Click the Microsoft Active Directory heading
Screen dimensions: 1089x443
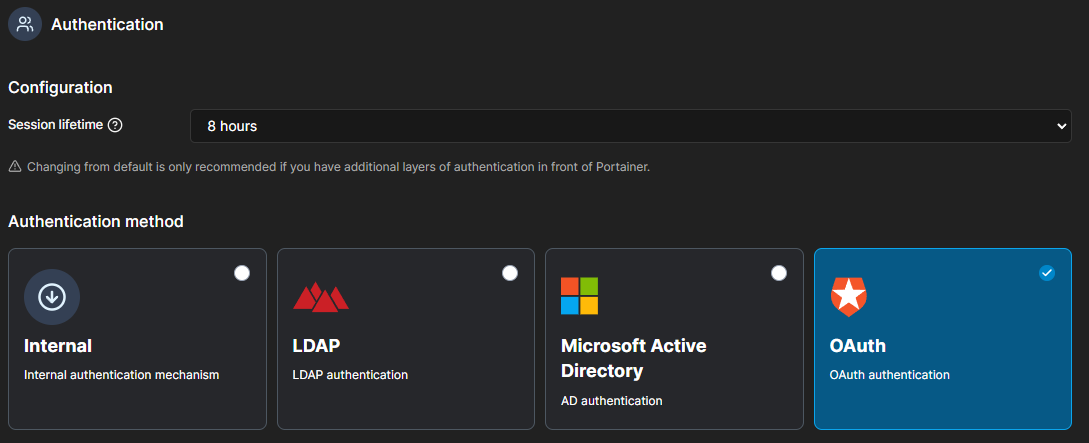(x=633, y=358)
